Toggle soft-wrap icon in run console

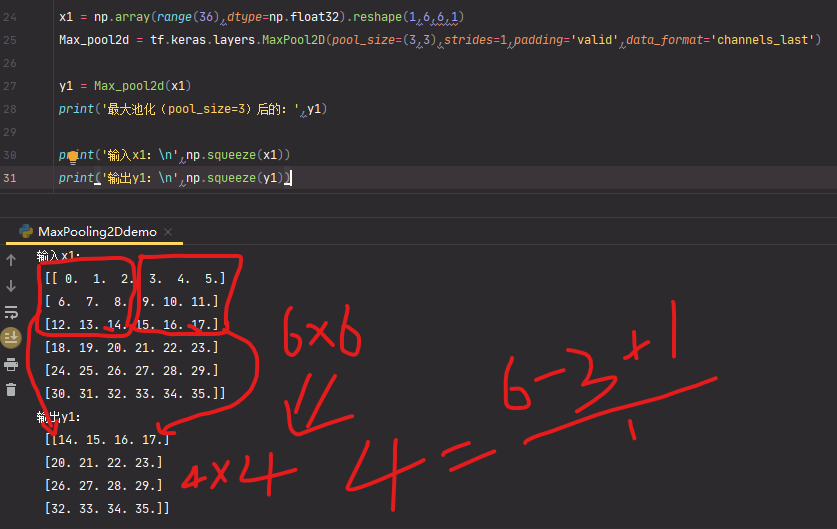11,312
